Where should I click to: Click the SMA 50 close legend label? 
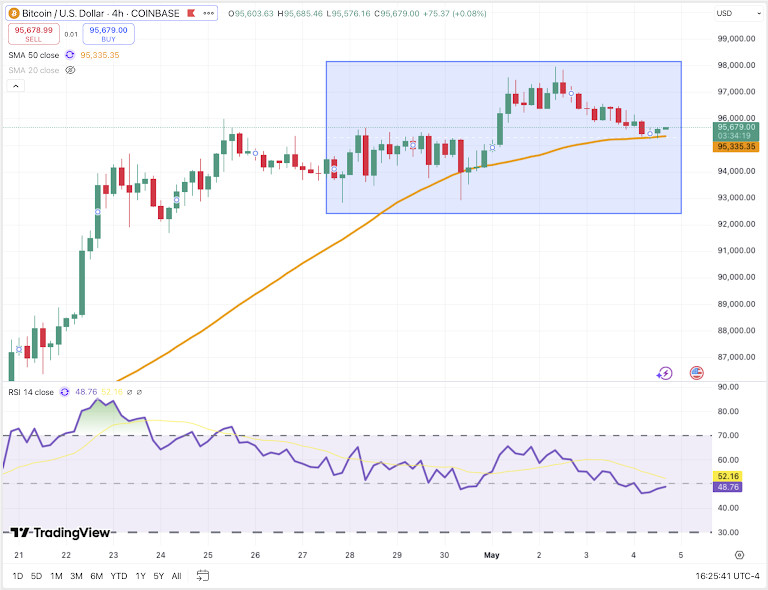click(x=33, y=55)
